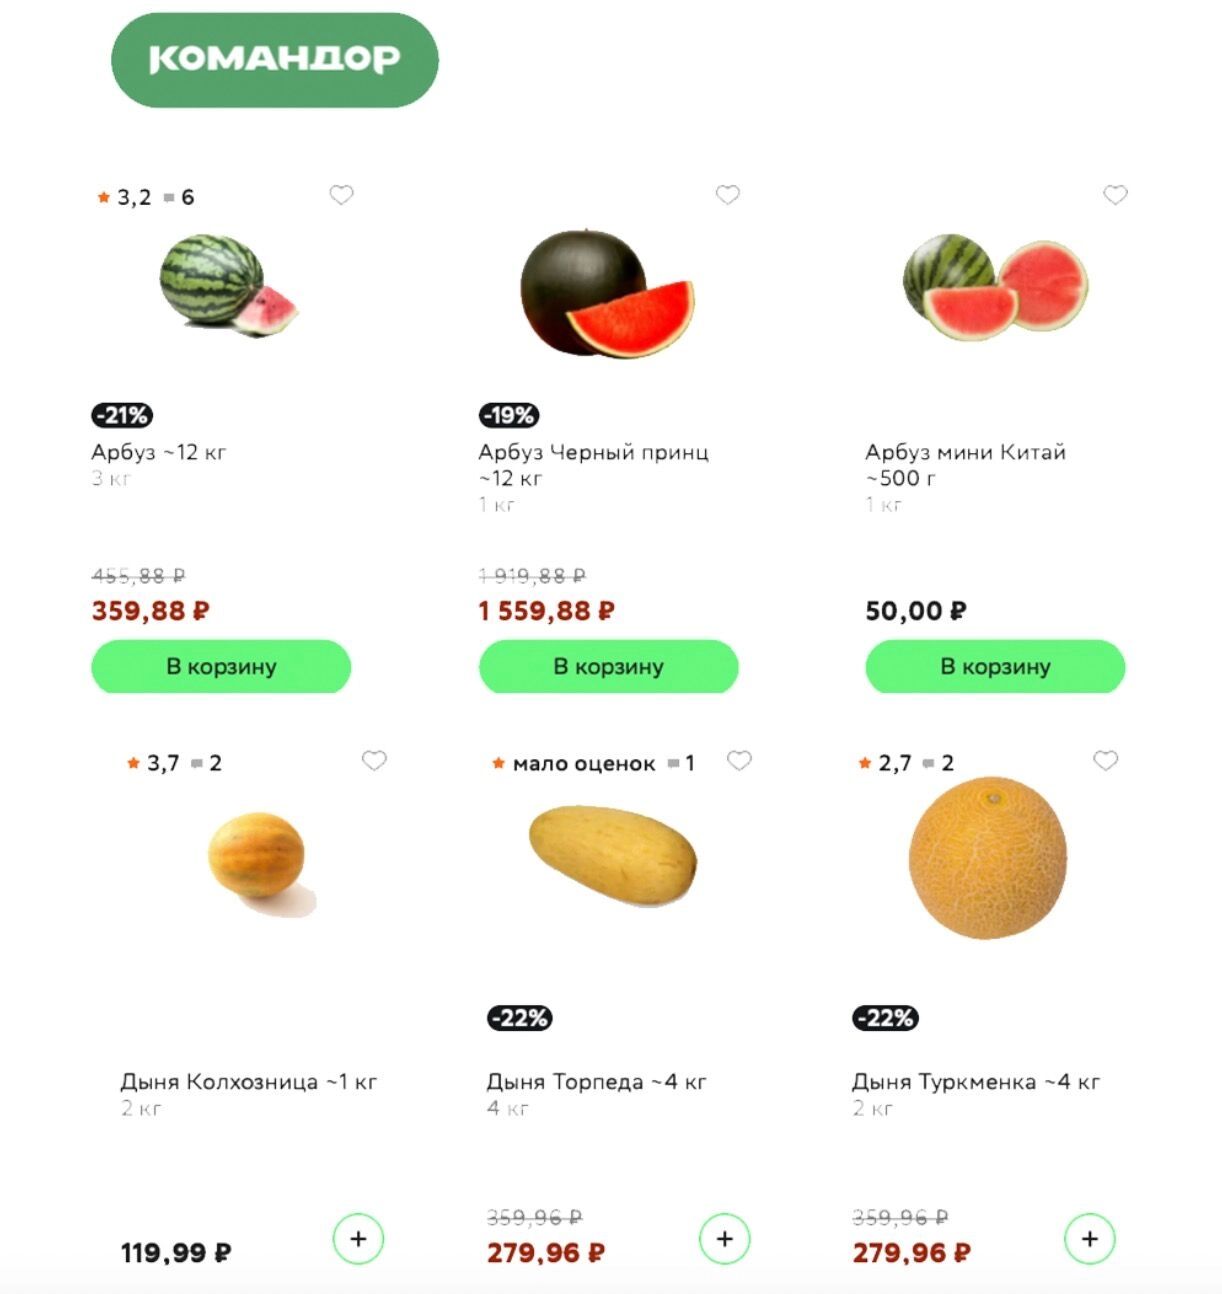
Task: Open reviews star rating 3,2 on Арбуз
Action: (x=133, y=198)
